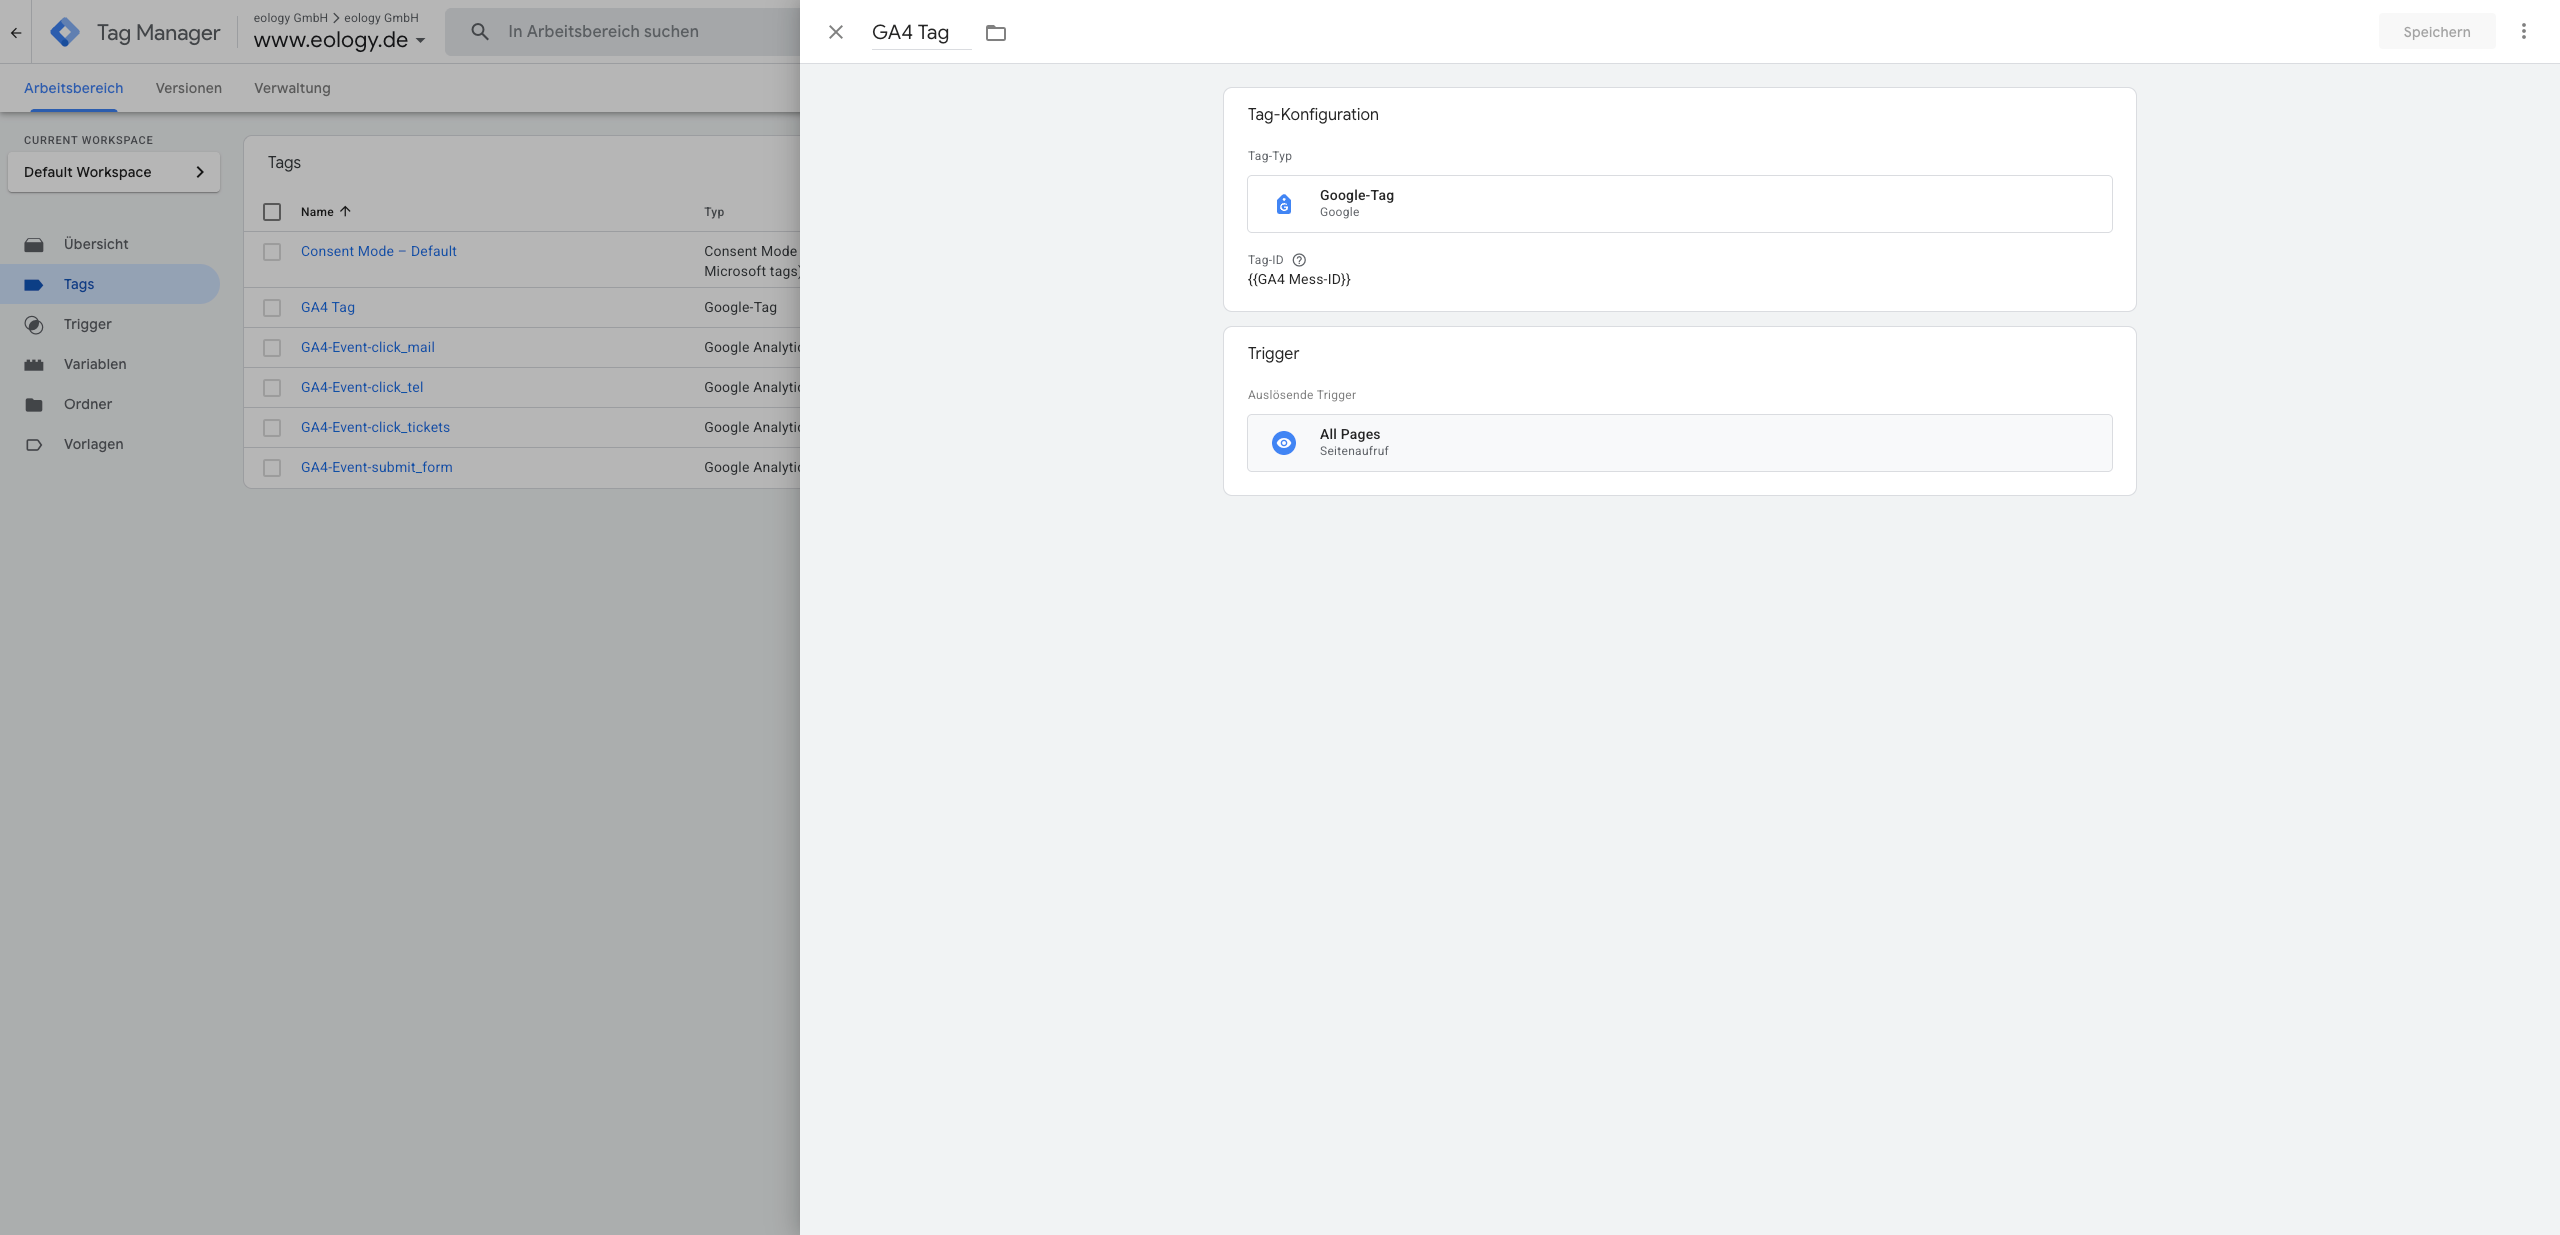Image resolution: width=2560 pixels, height=1235 pixels.
Task: Click the All Pages trigger eye icon
Action: pyautogui.click(x=1284, y=443)
